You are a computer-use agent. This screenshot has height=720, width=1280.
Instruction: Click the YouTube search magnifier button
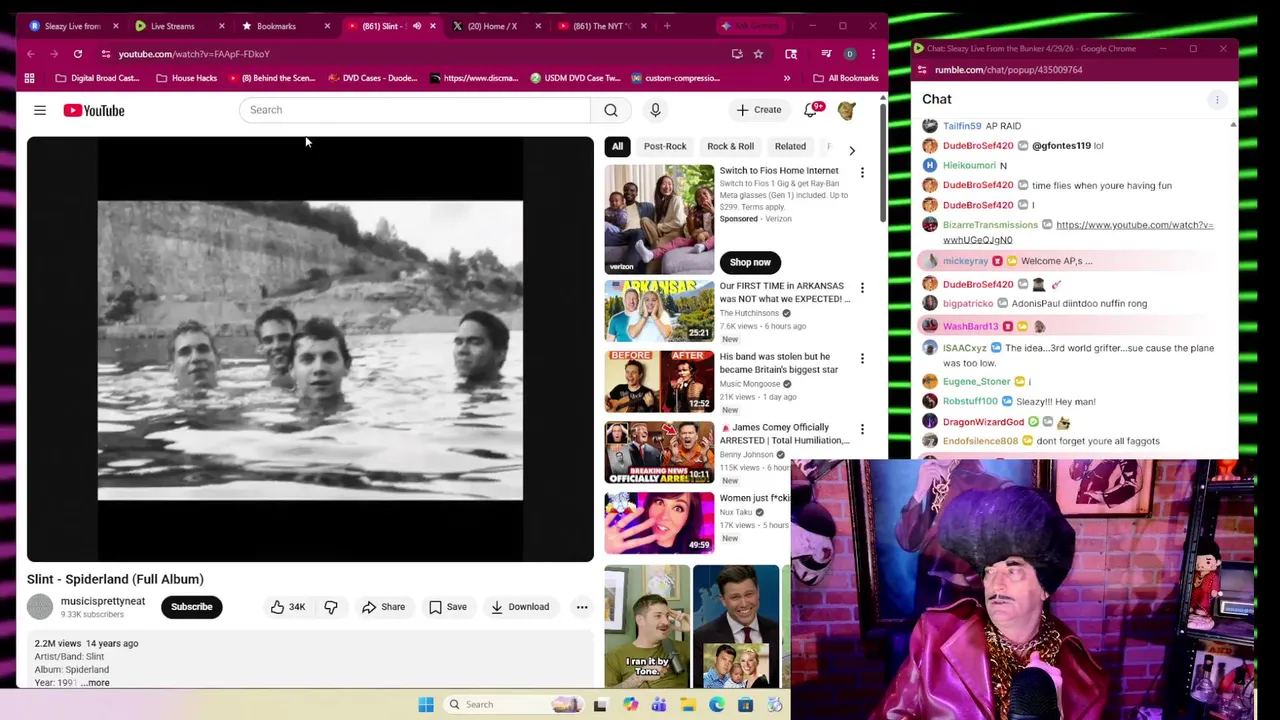pyautogui.click(x=611, y=110)
